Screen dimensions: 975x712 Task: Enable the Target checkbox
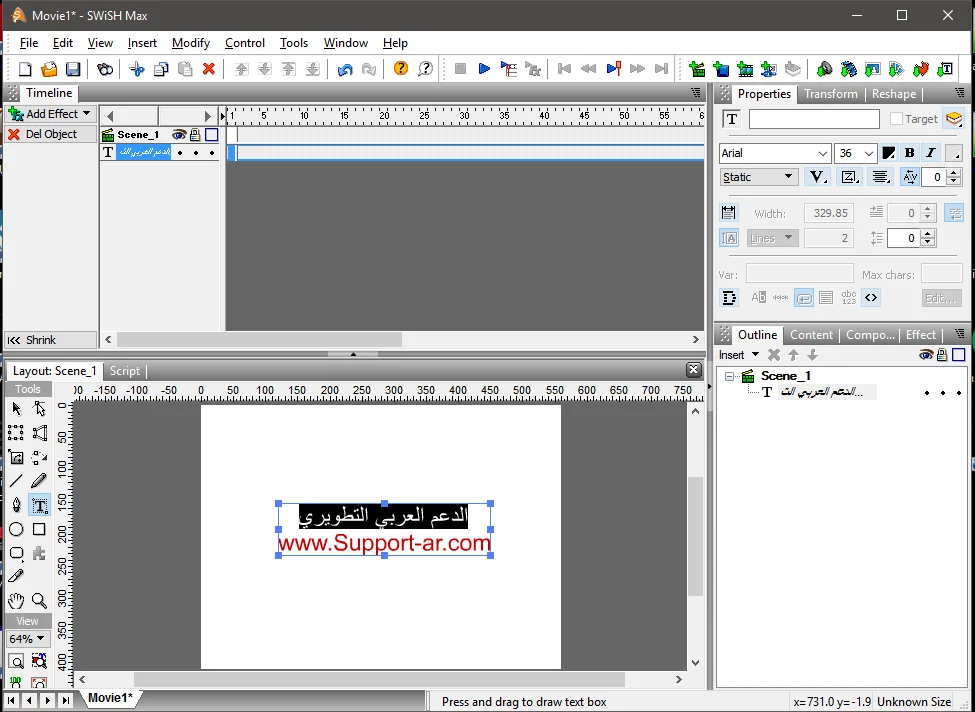tap(896, 119)
